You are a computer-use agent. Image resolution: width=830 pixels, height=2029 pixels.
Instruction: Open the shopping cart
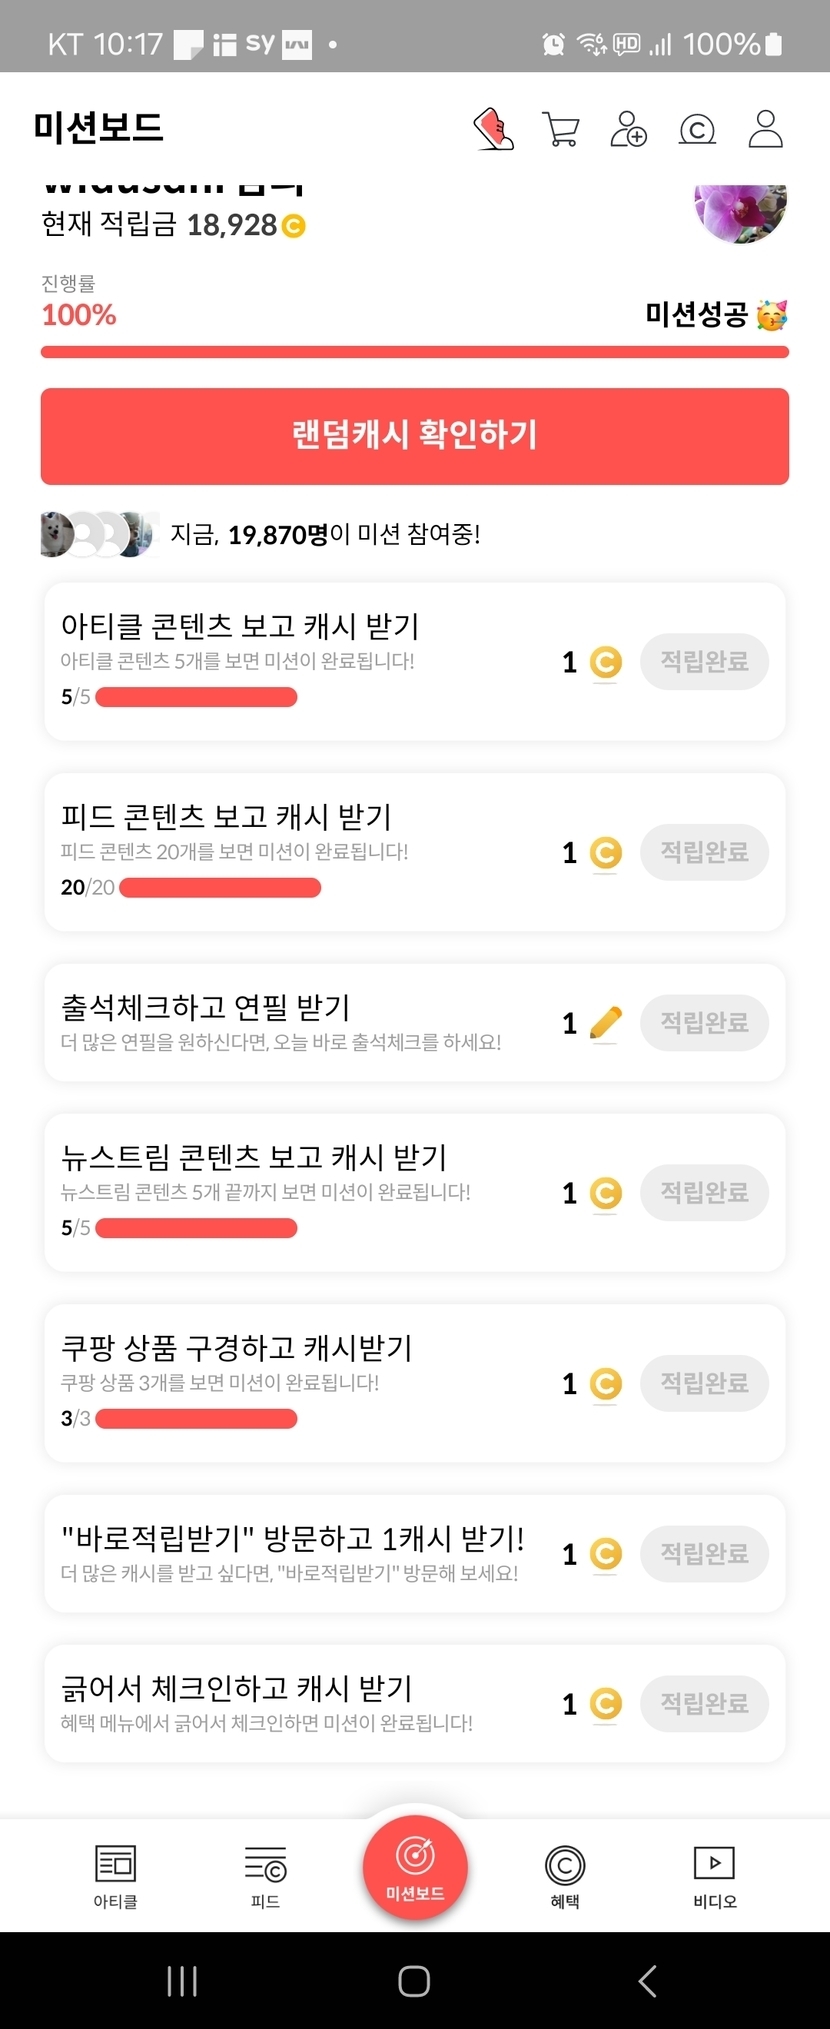tap(560, 130)
